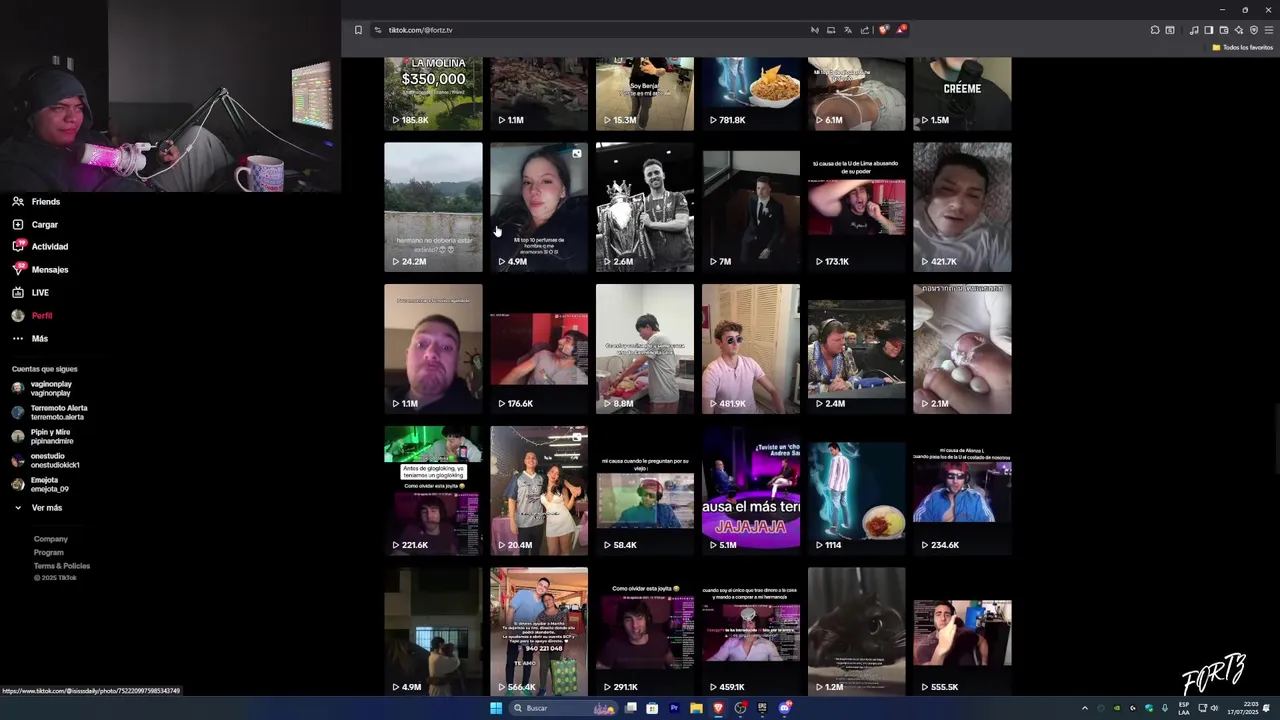Open the suit video with 7M views
The width and height of the screenshot is (1280, 720).
pyautogui.click(x=751, y=207)
